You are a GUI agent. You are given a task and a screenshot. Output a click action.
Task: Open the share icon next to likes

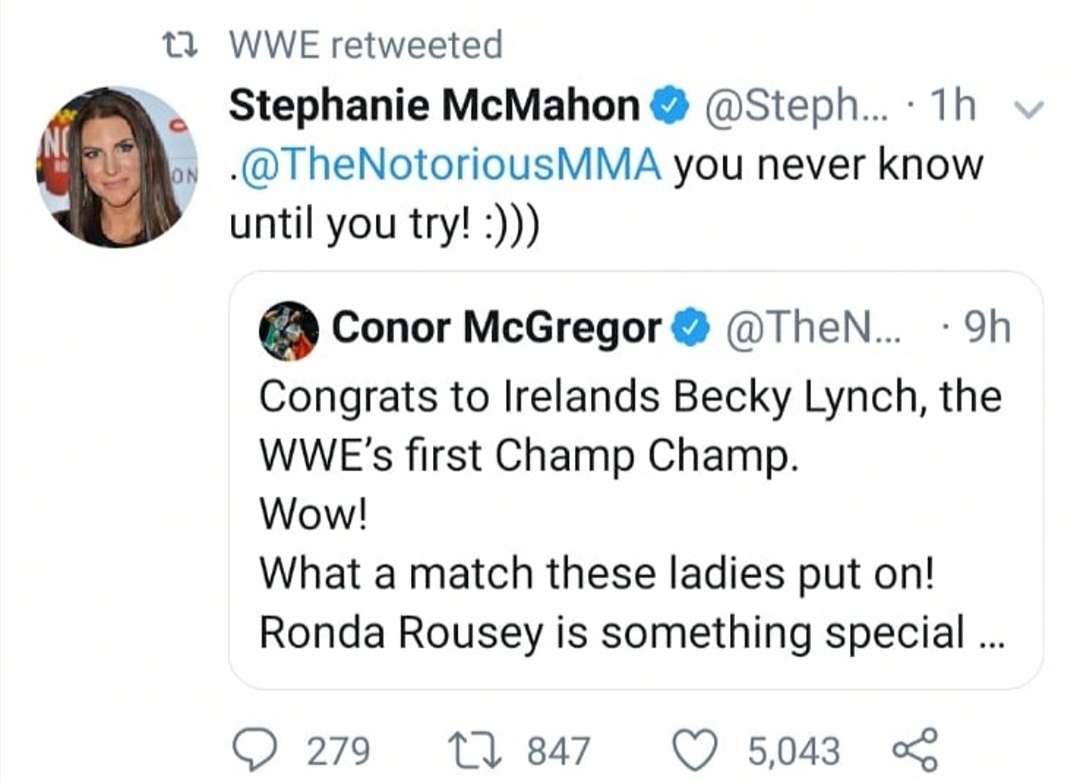(x=912, y=749)
